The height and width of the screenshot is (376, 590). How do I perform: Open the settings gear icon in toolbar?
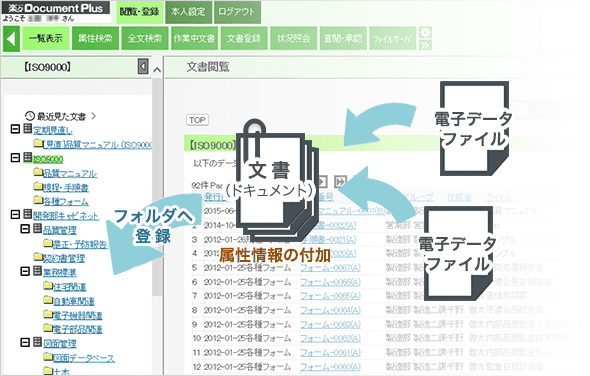click(425, 32)
